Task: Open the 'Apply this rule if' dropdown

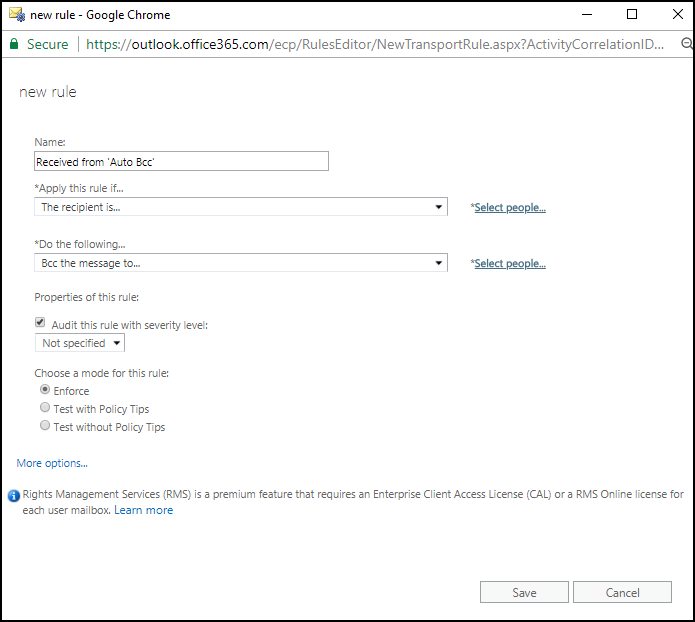Action: (x=240, y=207)
